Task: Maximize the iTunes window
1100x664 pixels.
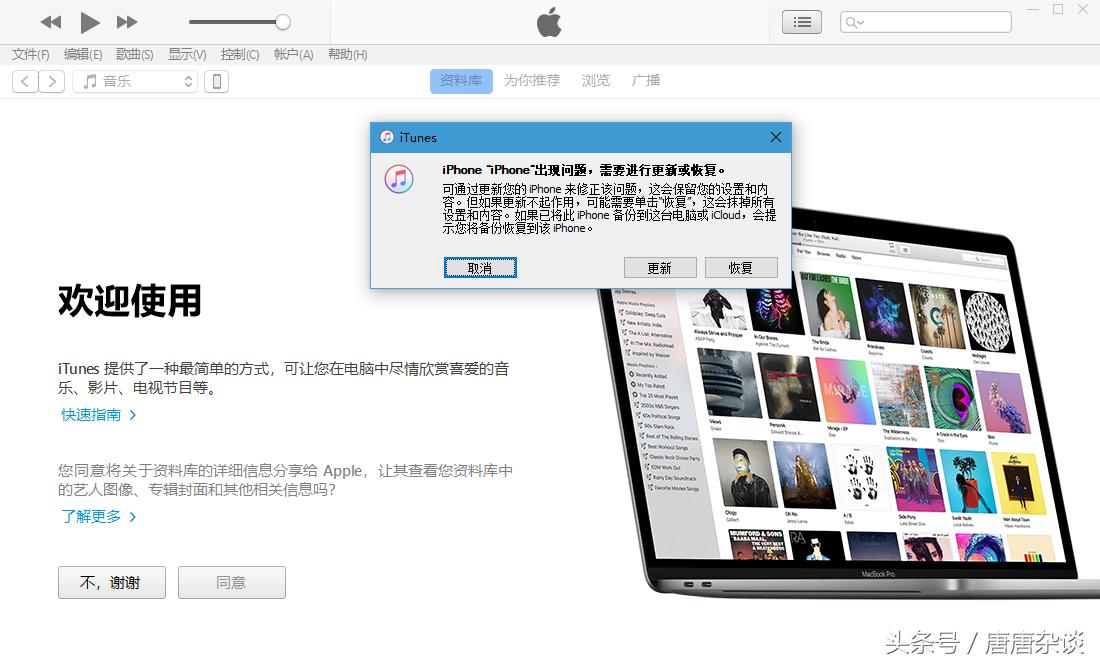Action: tap(1058, 9)
